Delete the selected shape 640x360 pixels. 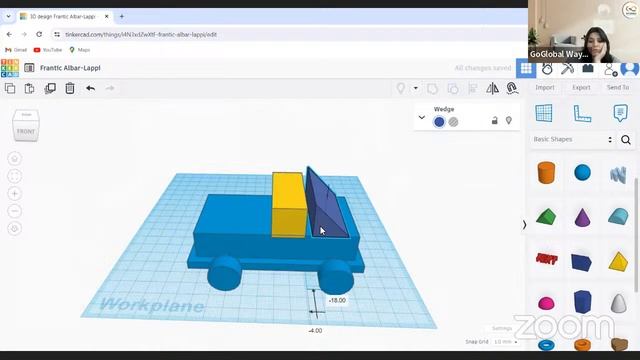click(x=70, y=88)
